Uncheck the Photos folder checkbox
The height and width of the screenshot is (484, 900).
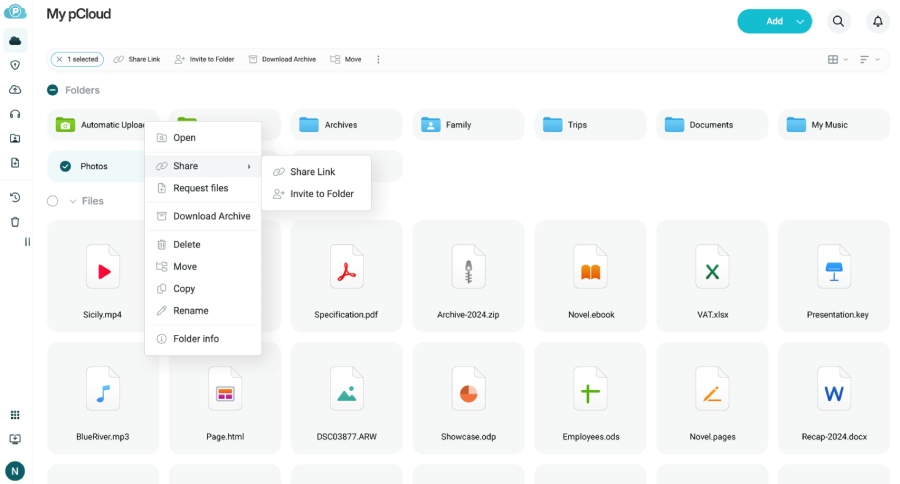65,167
